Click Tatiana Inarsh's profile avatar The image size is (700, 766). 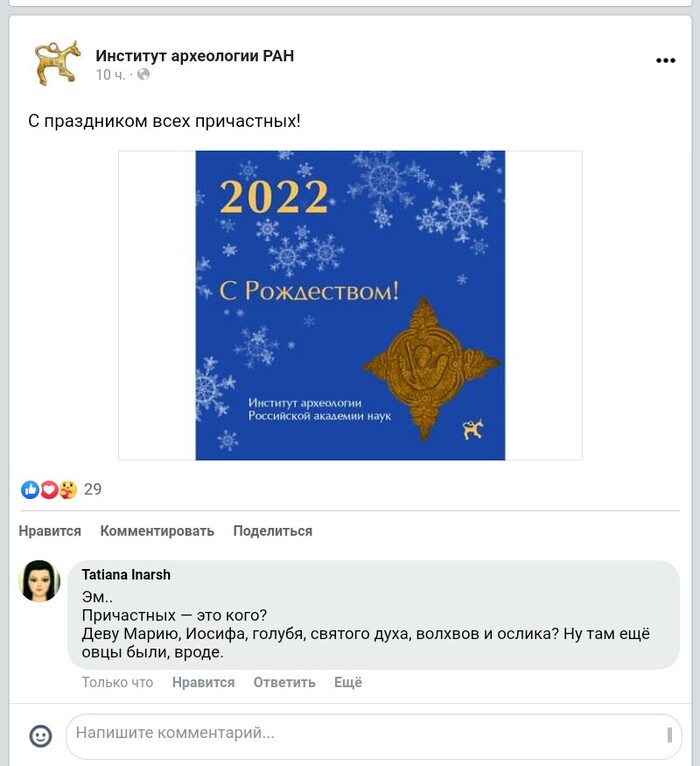point(40,581)
